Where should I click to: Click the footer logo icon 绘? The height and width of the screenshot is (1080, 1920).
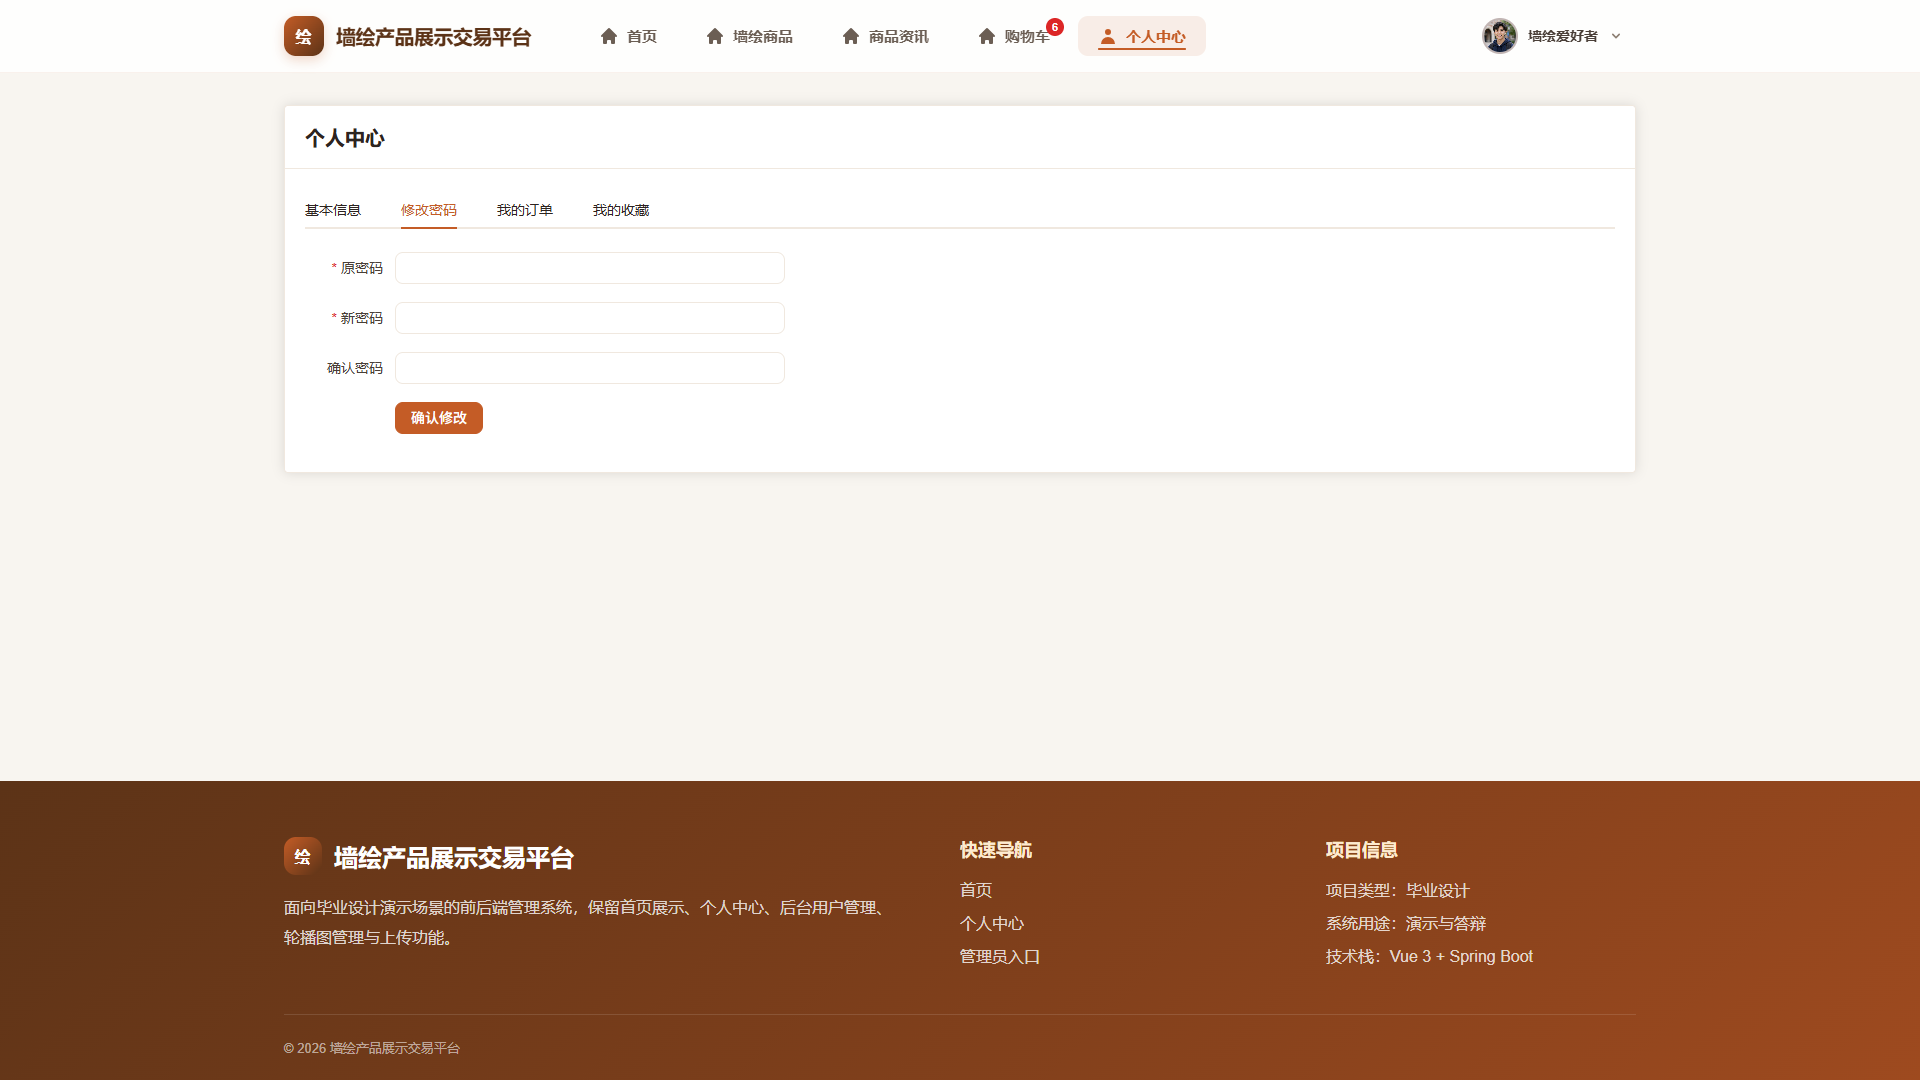coord(302,856)
